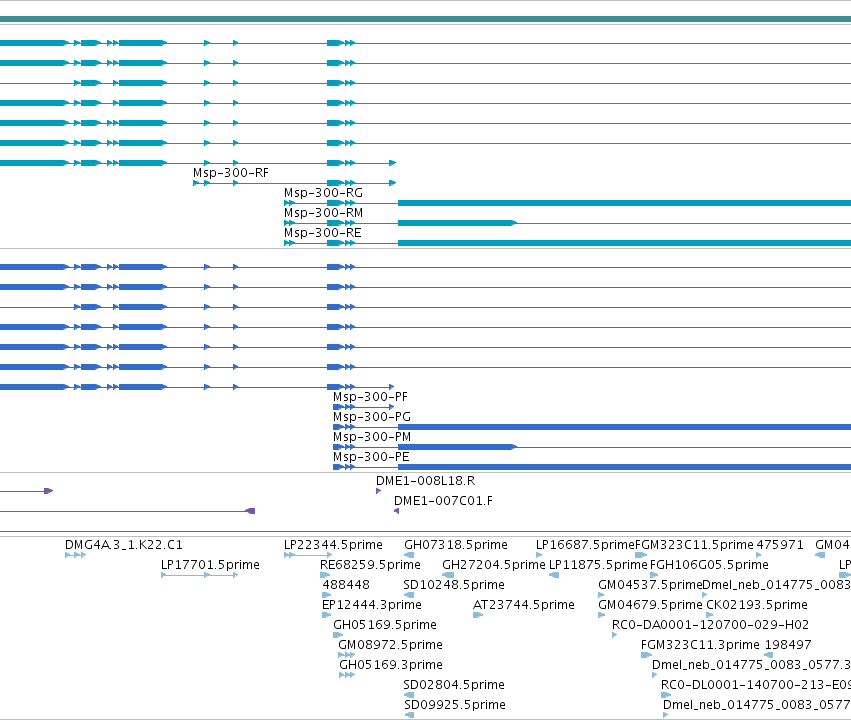Click the teal reference bar at top
Viewport: 851px width, 720px height.
pos(426,20)
